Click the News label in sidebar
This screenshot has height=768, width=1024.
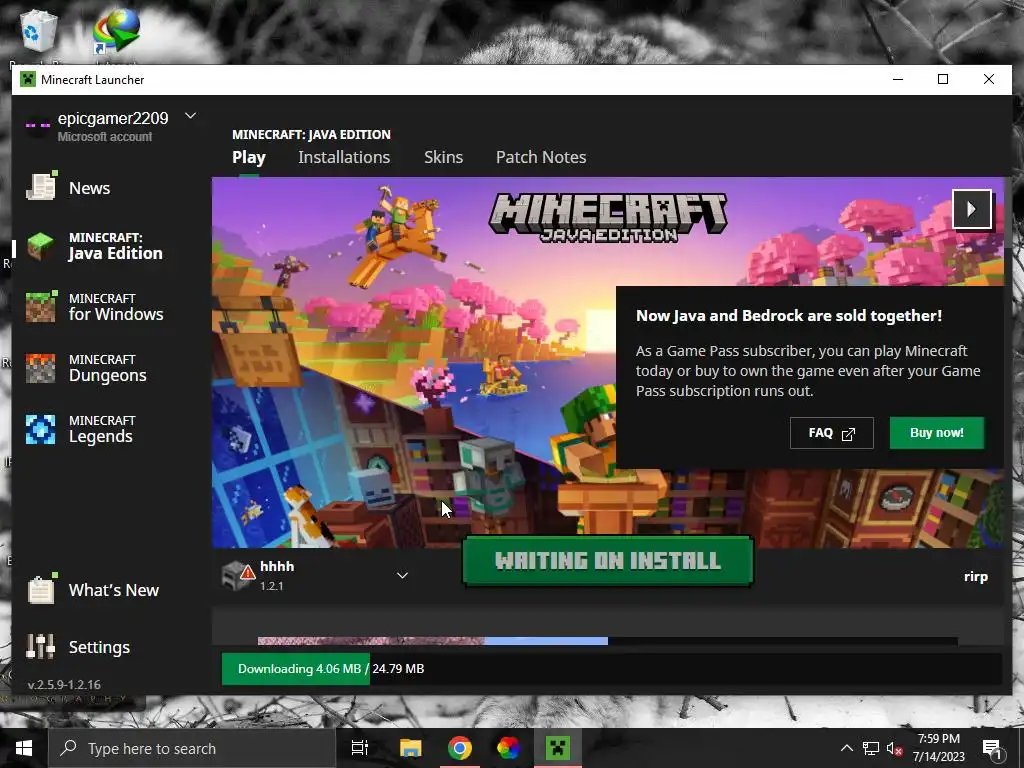[89, 188]
